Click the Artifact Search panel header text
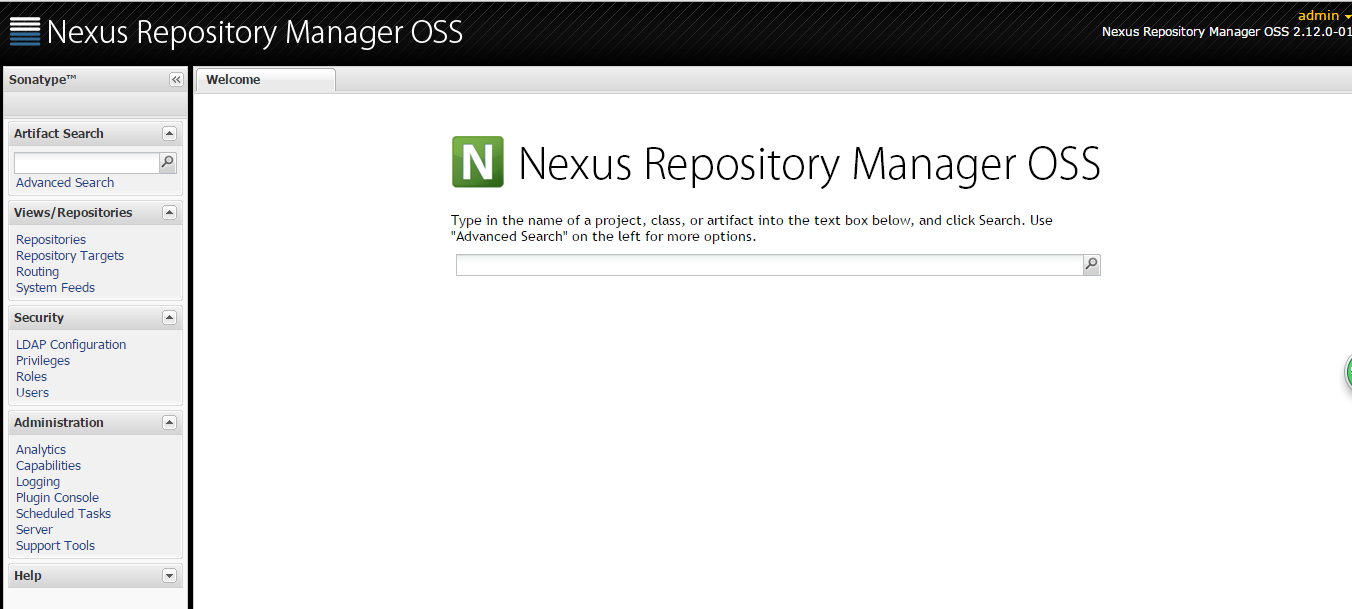The width and height of the screenshot is (1352, 609). coord(59,133)
